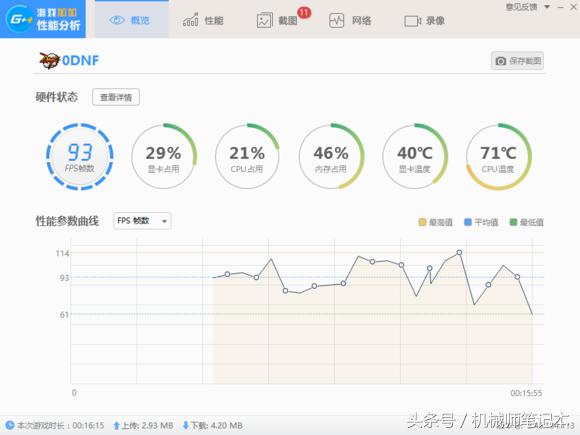Click the 硬件状态 section heading
Screen dimensions: 580x435
click(x=57, y=97)
